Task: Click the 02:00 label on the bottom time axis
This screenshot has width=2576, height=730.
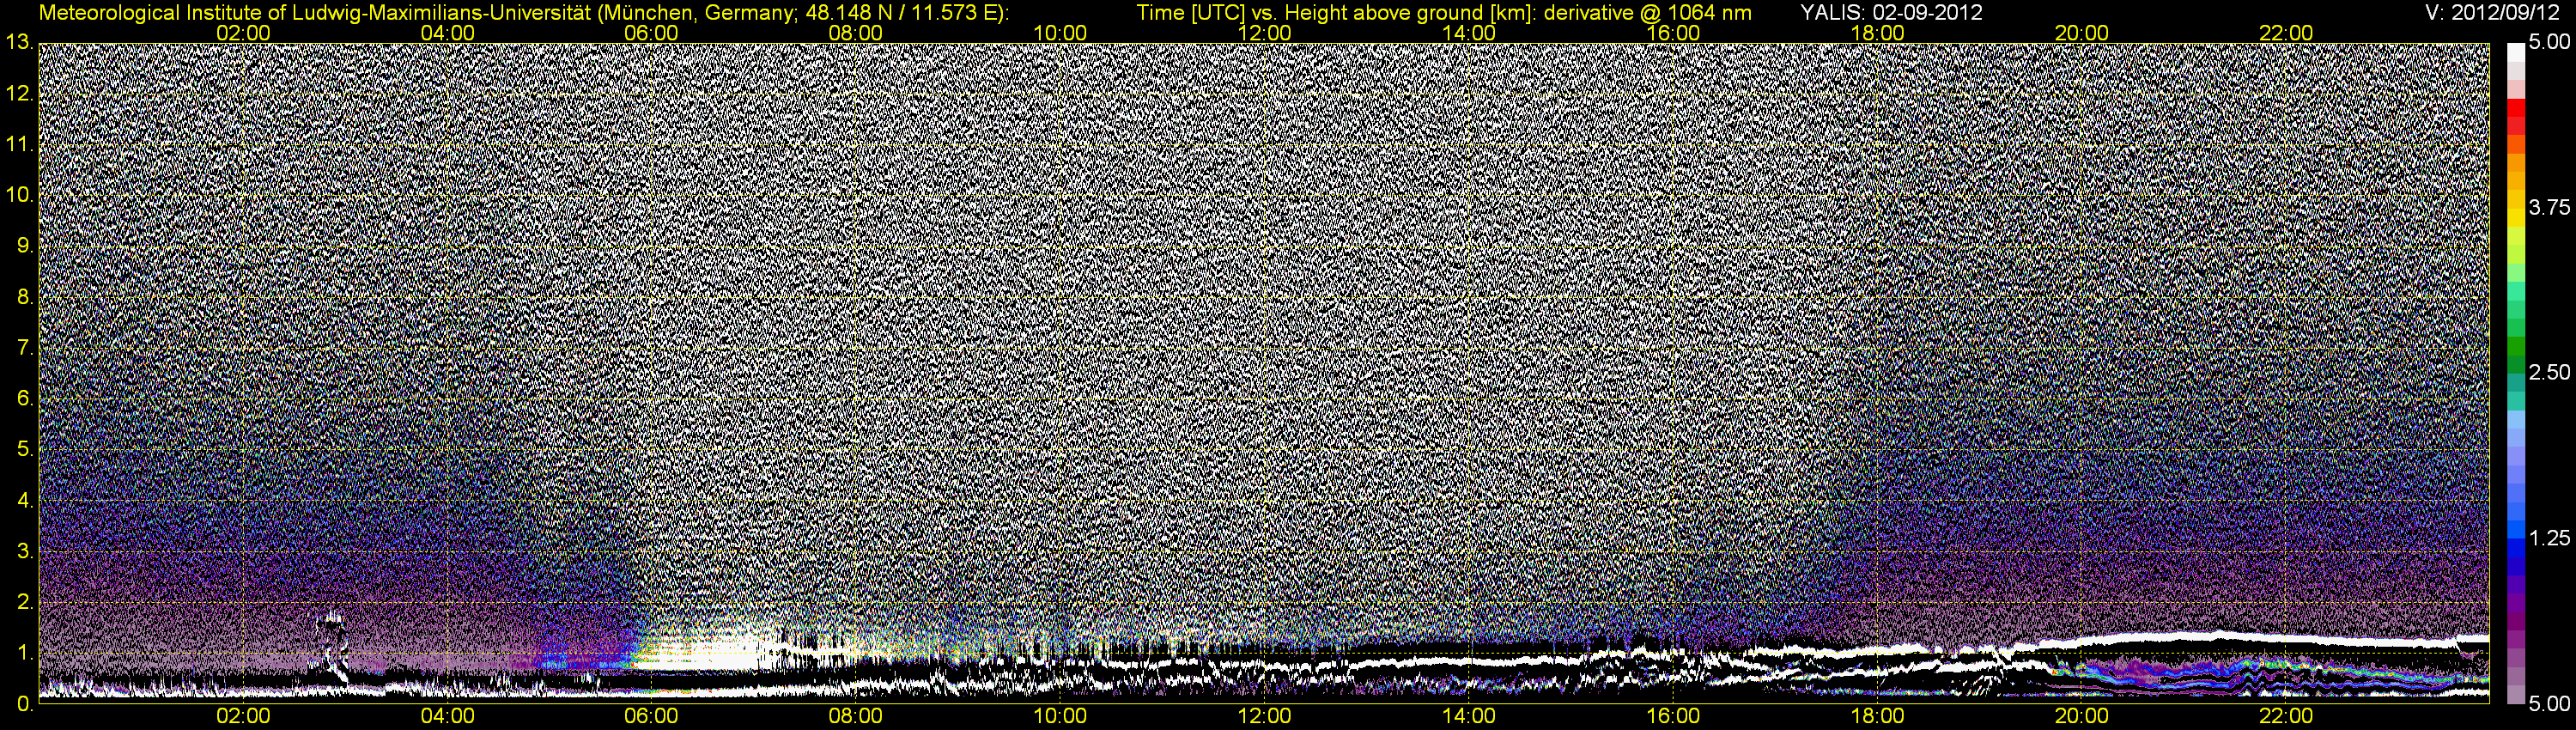Action: (243, 716)
